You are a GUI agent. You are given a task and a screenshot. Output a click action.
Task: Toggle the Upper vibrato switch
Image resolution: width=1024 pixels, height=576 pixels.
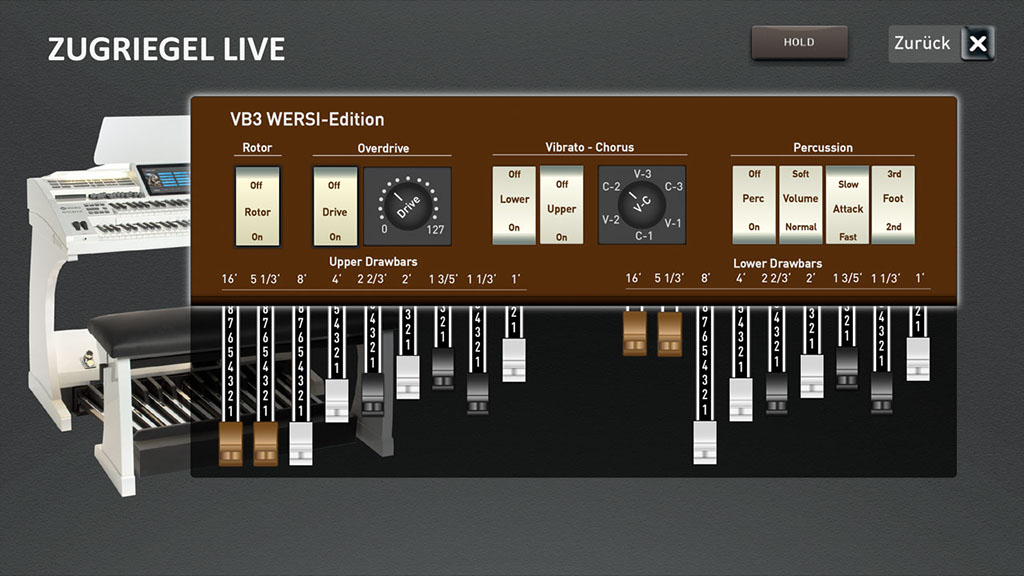click(561, 206)
